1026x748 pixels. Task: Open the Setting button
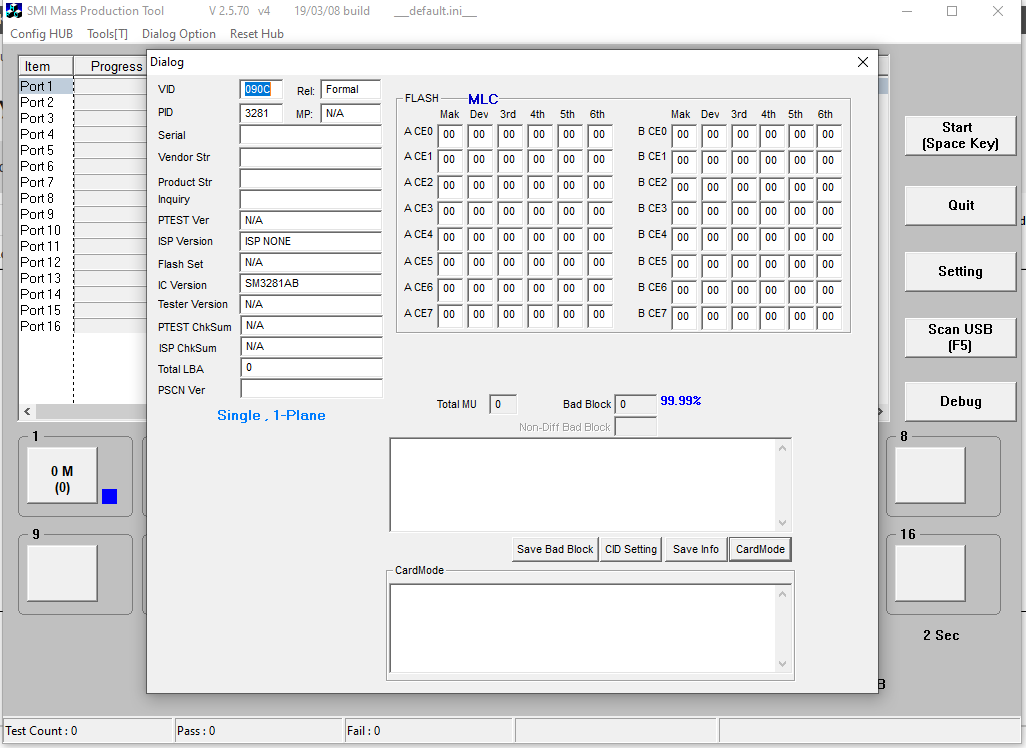[x=960, y=272]
